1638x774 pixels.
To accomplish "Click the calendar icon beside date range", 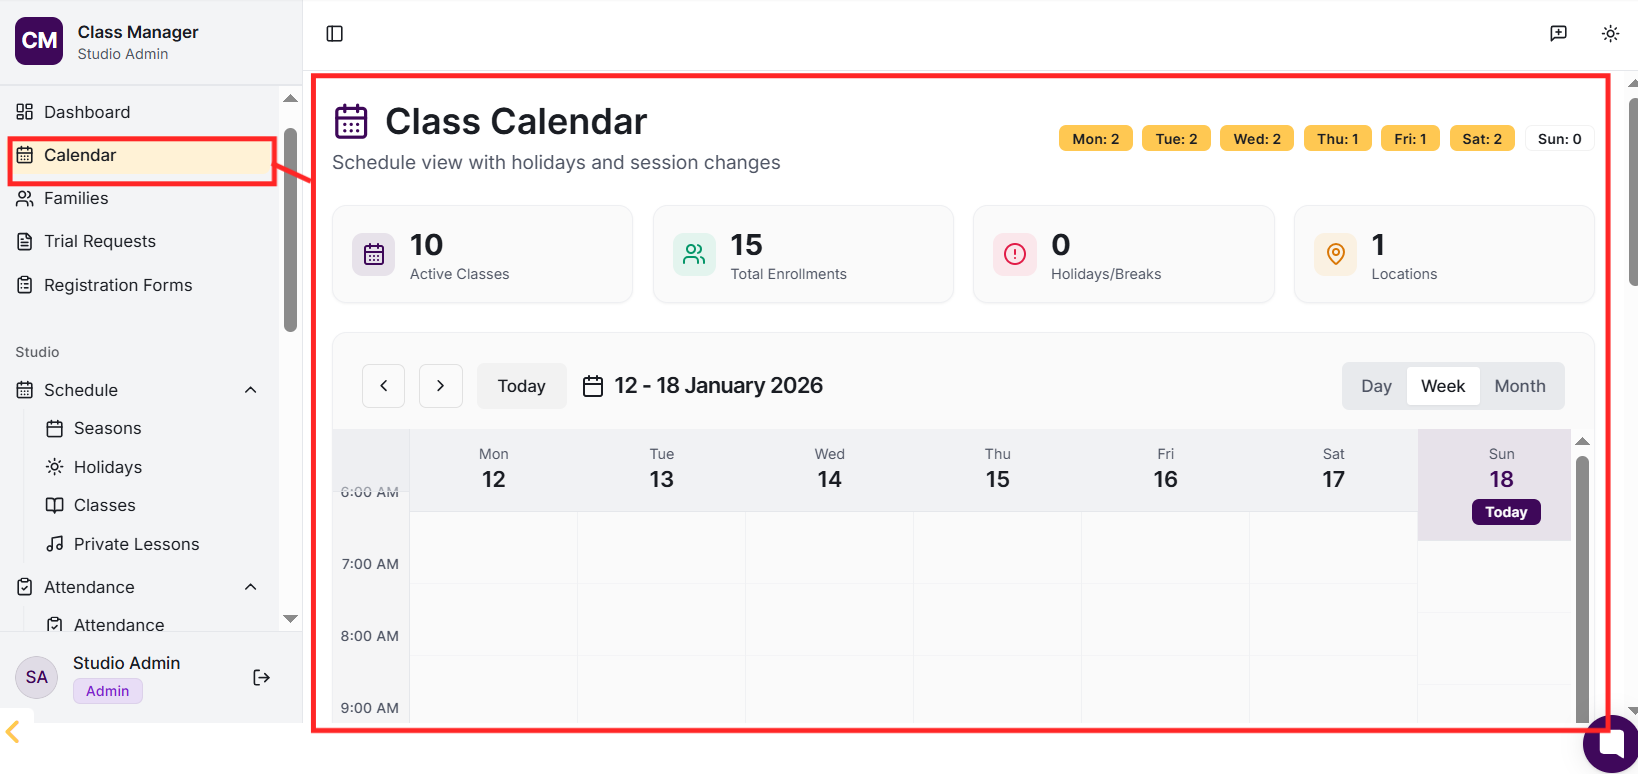I will point(593,386).
